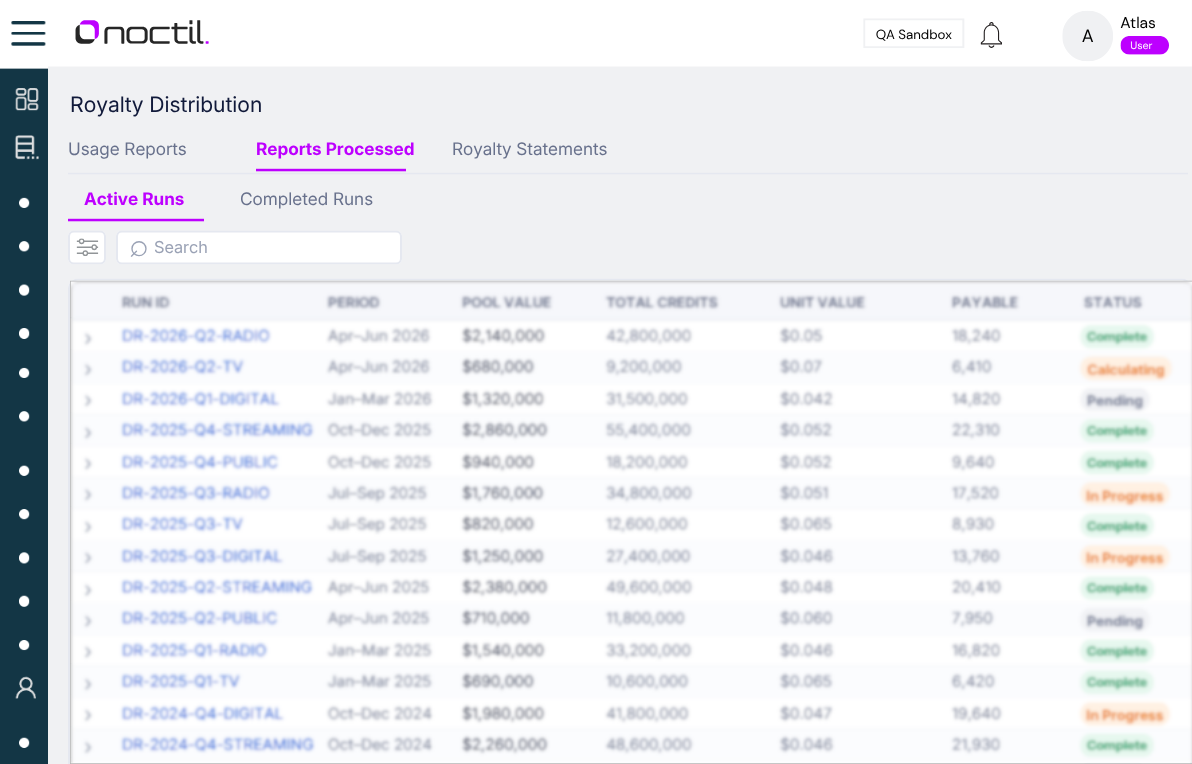Image resolution: width=1192 pixels, height=764 pixels.
Task: Open the hamburger navigation menu
Action: tap(28, 33)
